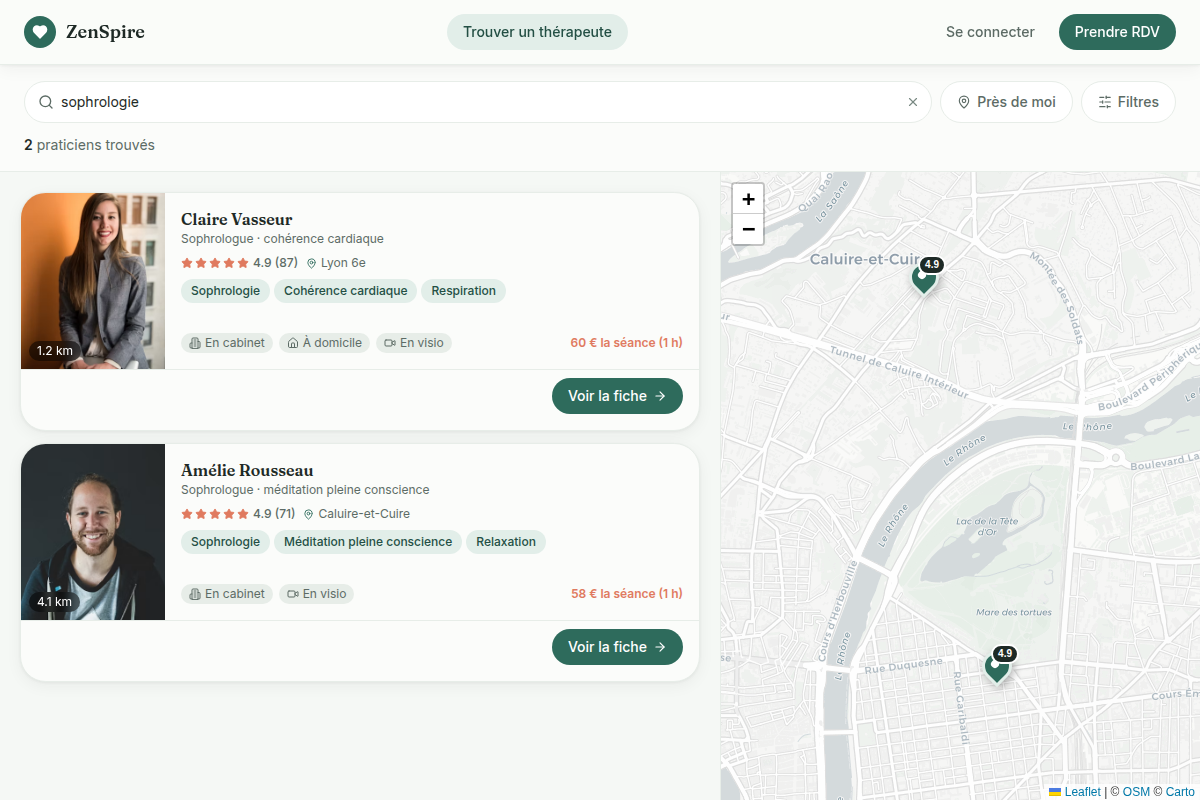The image size is (1200, 800).
Task: Click the 2 praticiens trouvés count
Action: (89, 145)
